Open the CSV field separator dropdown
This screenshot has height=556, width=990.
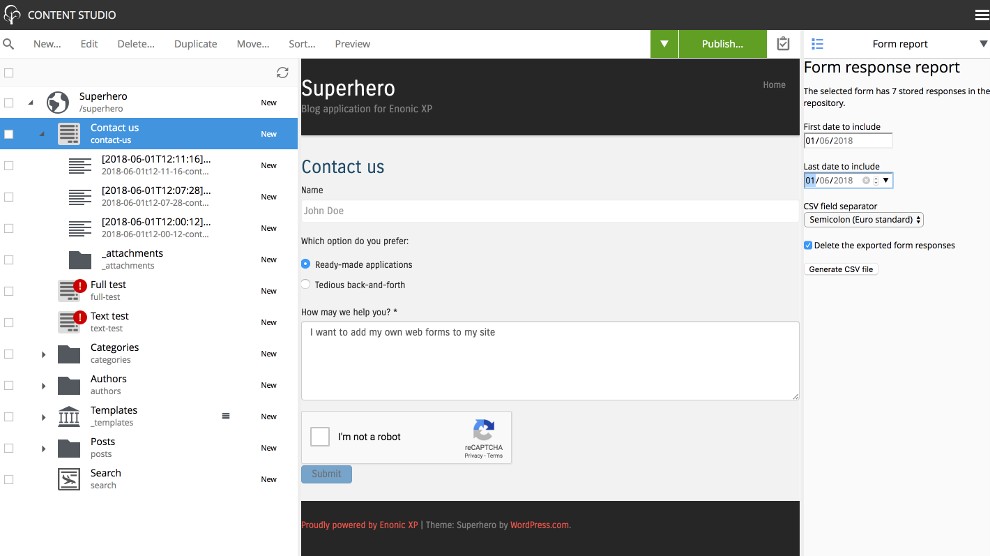pyautogui.click(x=863, y=220)
